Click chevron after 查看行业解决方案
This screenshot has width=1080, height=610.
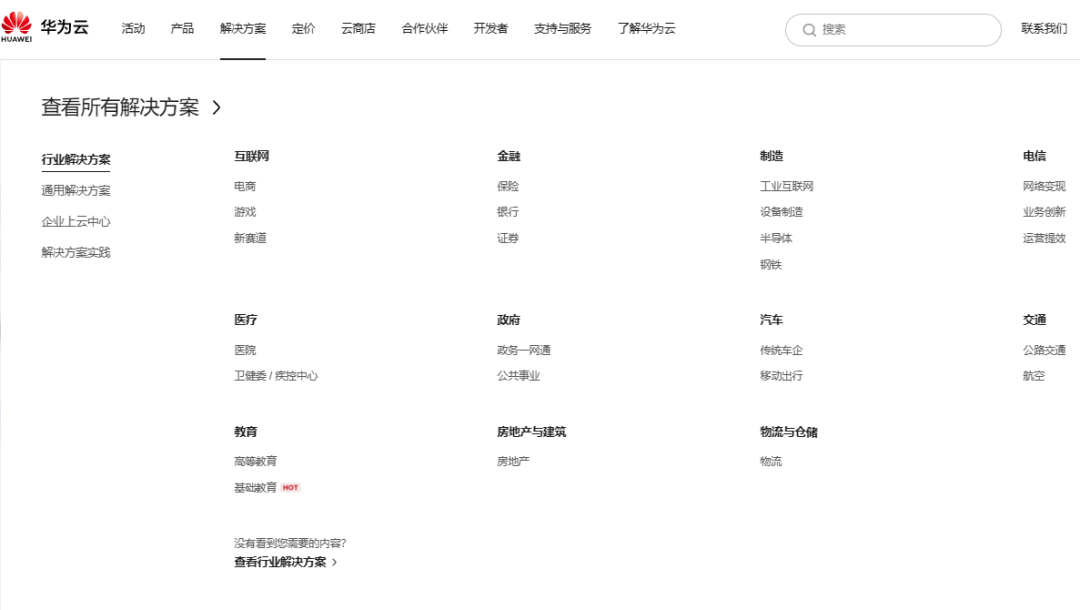pos(334,563)
